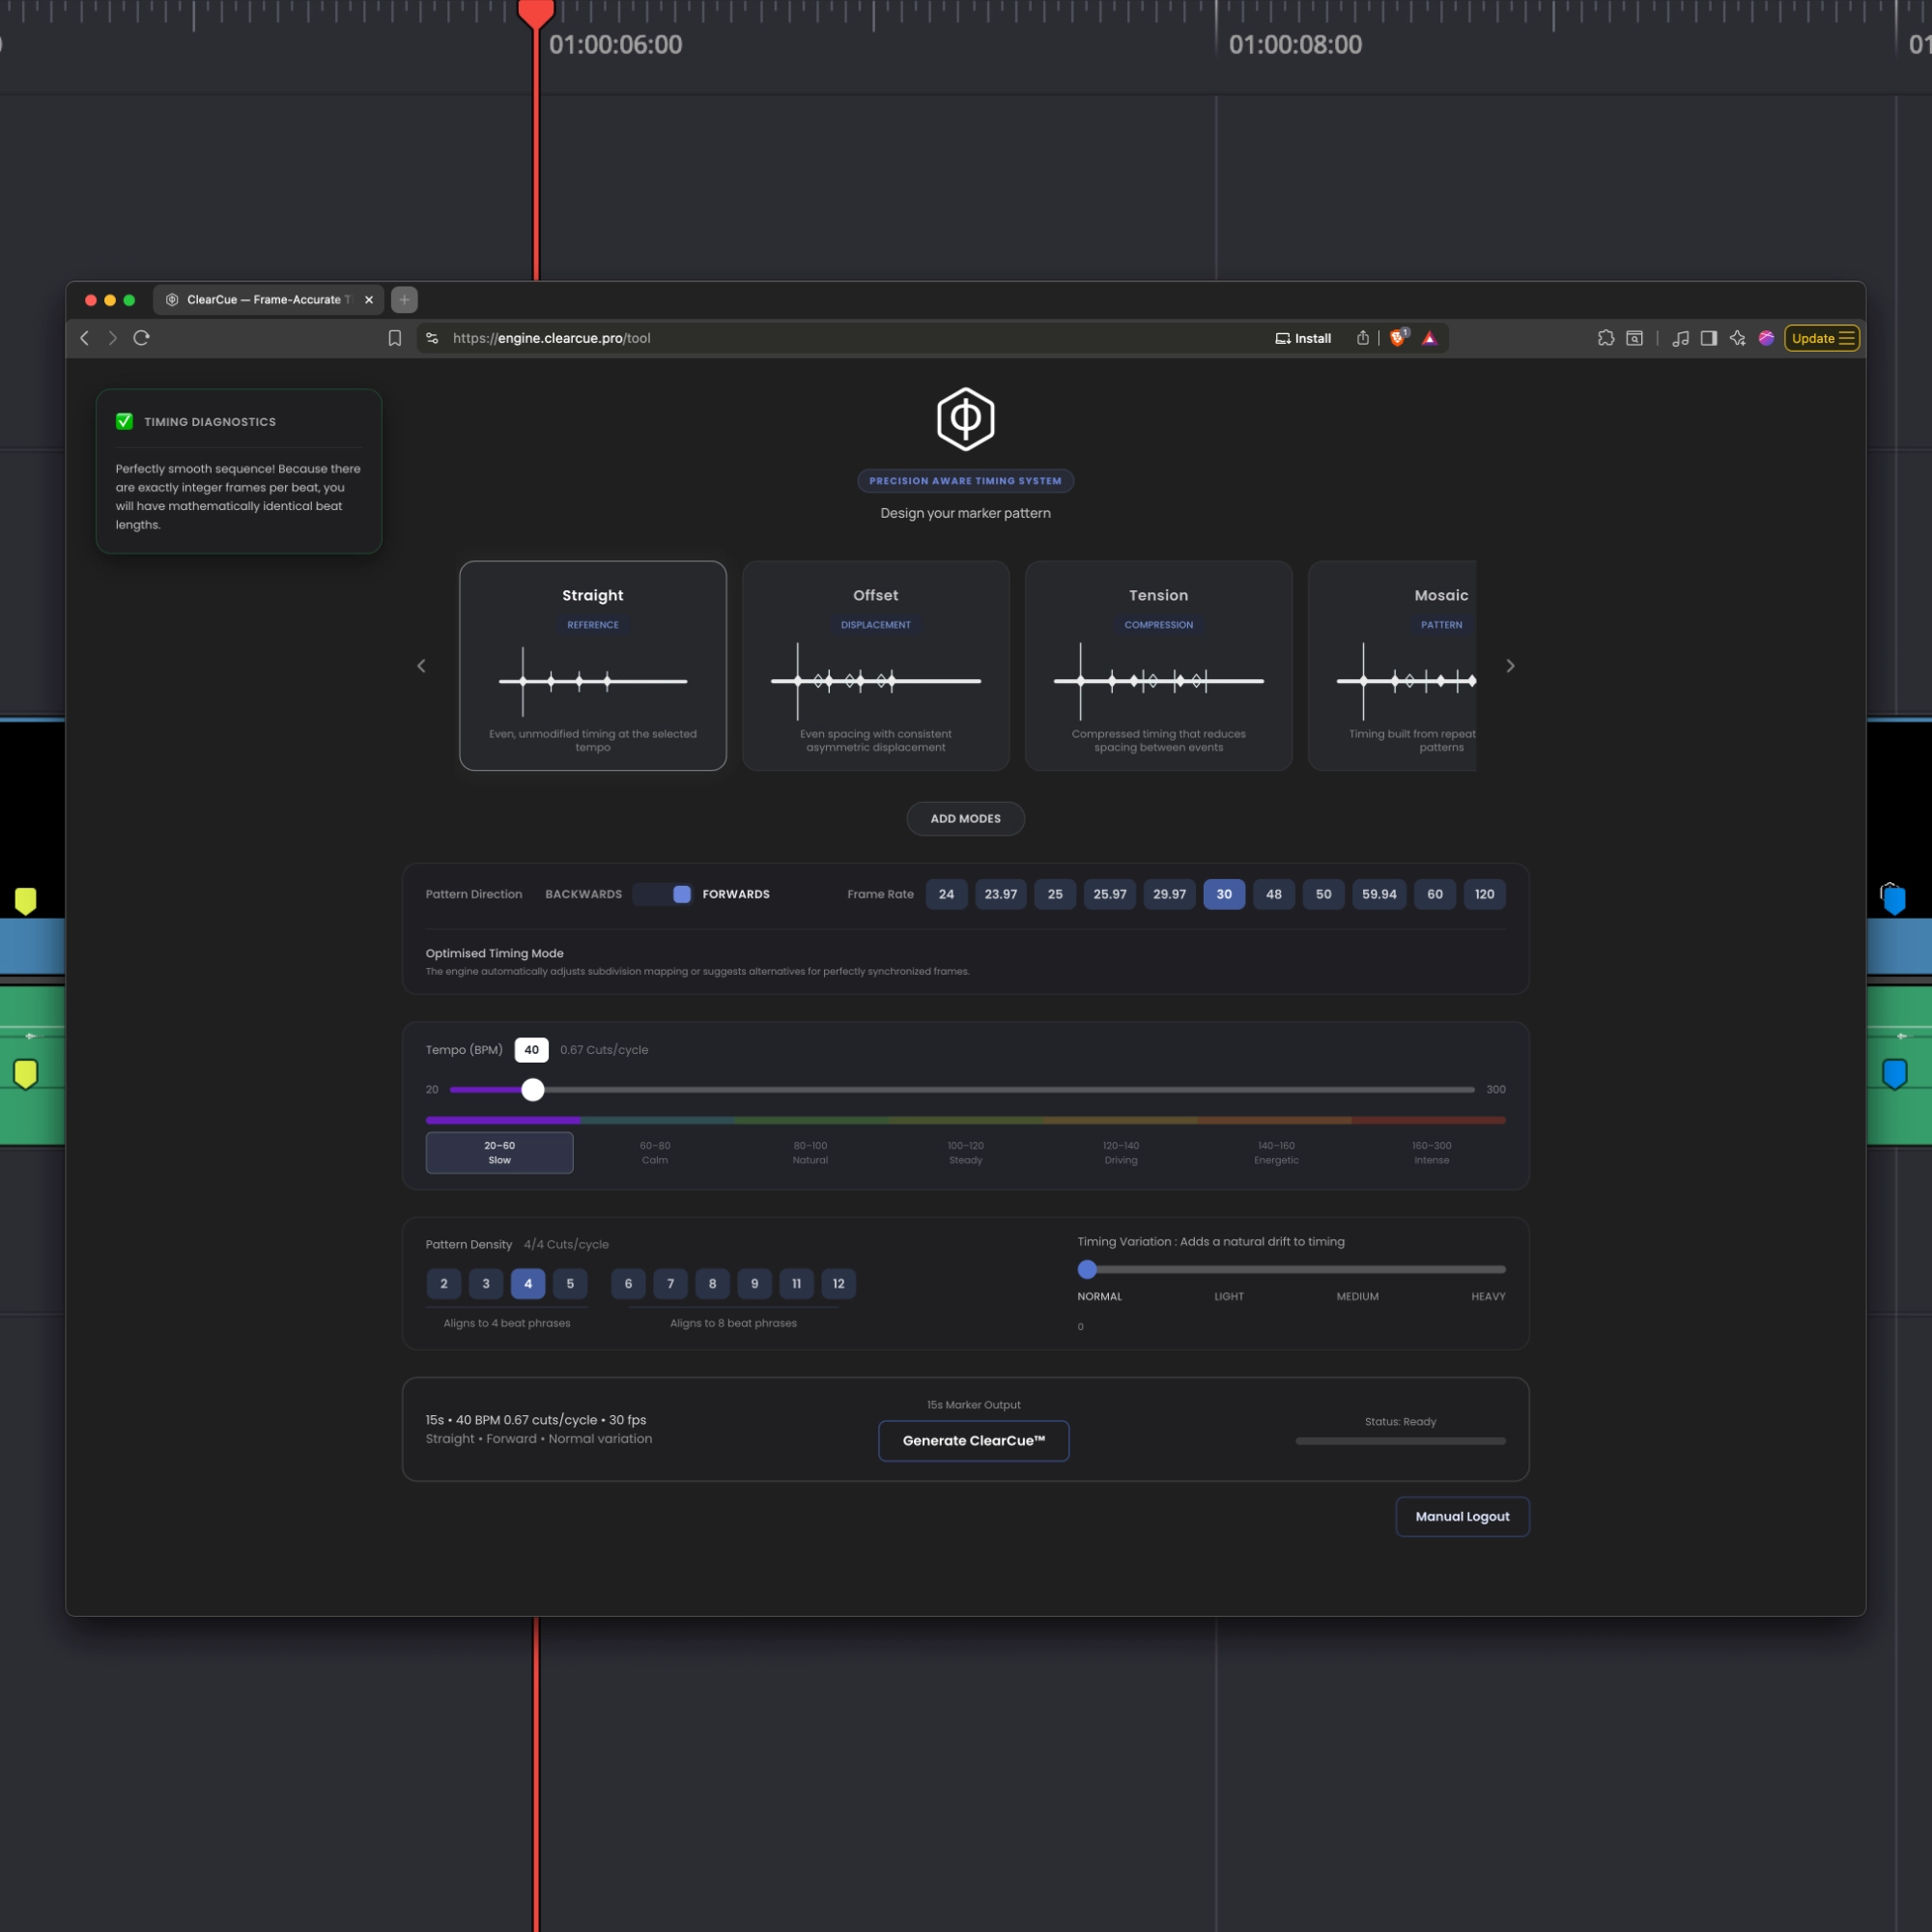This screenshot has width=1932, height=1932.
Task: Open the Leo AI sparkle icon
Action: (1738, 338)
